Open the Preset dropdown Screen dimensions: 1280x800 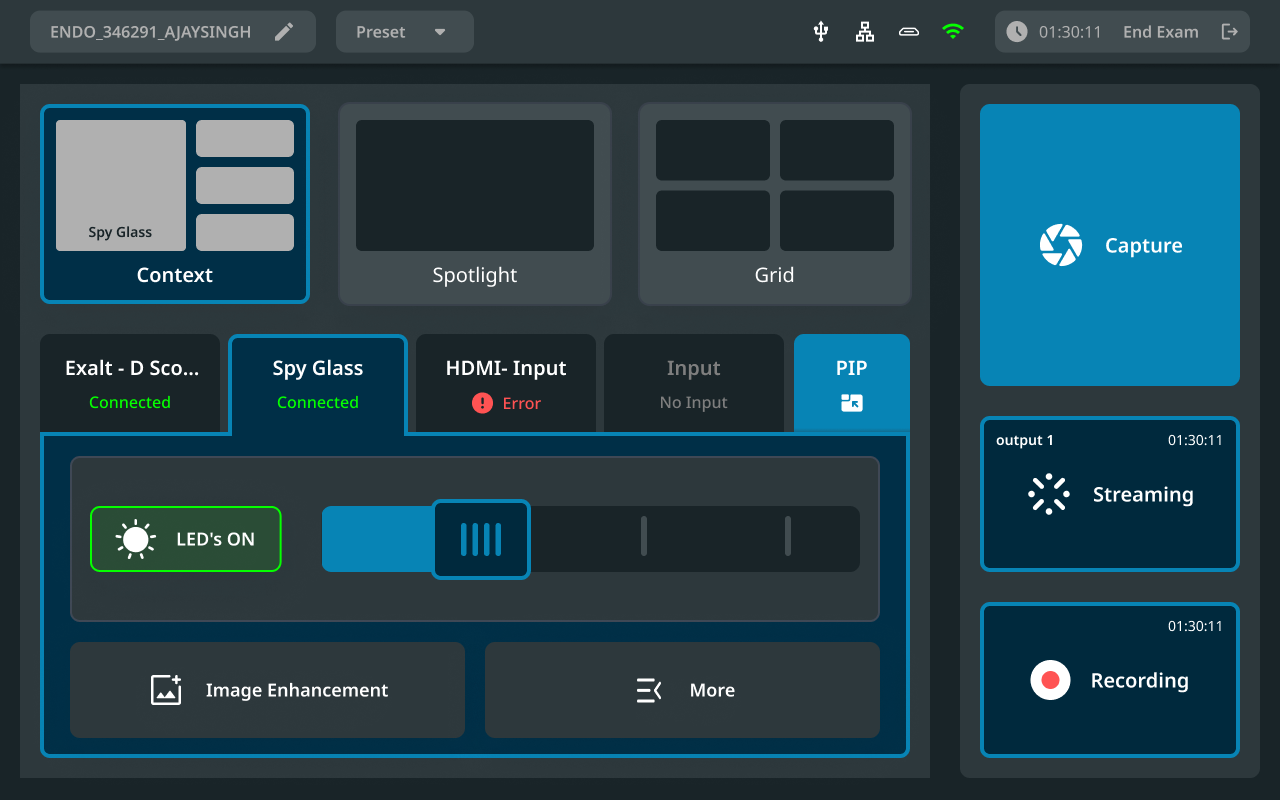tap(405, 32)
